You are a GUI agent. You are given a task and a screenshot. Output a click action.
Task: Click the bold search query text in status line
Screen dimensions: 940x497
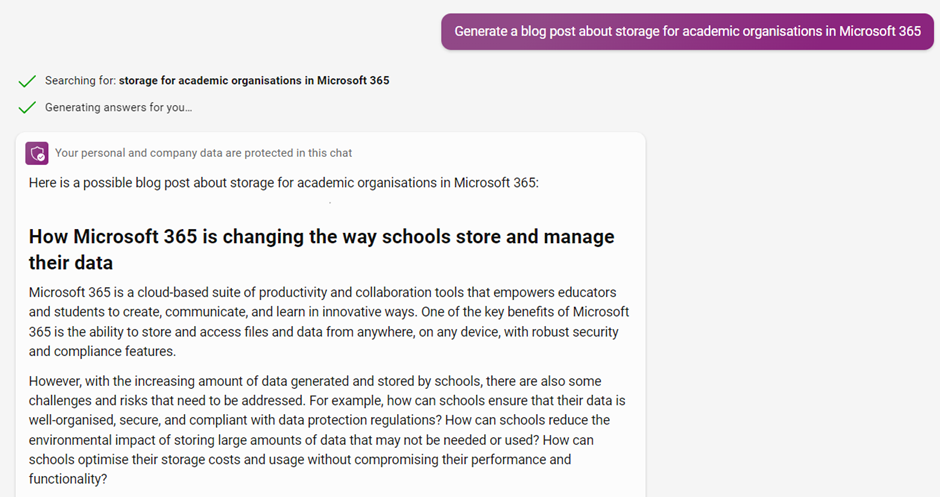254,81
